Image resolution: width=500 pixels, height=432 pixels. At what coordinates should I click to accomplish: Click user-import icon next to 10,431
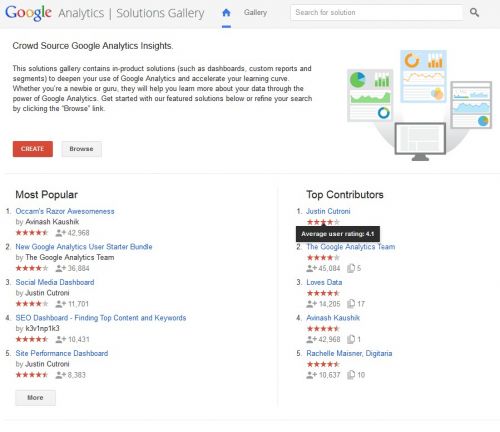(x=60, y=339)
